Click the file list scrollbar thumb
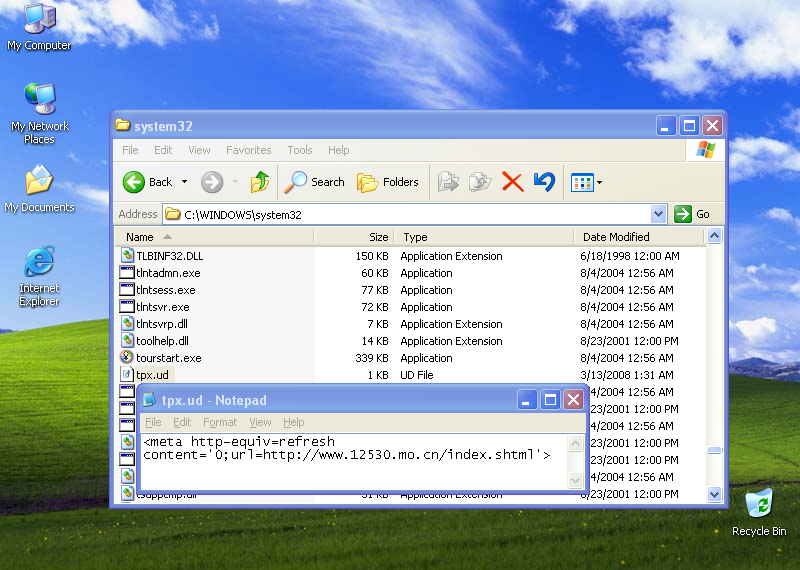 714,450
